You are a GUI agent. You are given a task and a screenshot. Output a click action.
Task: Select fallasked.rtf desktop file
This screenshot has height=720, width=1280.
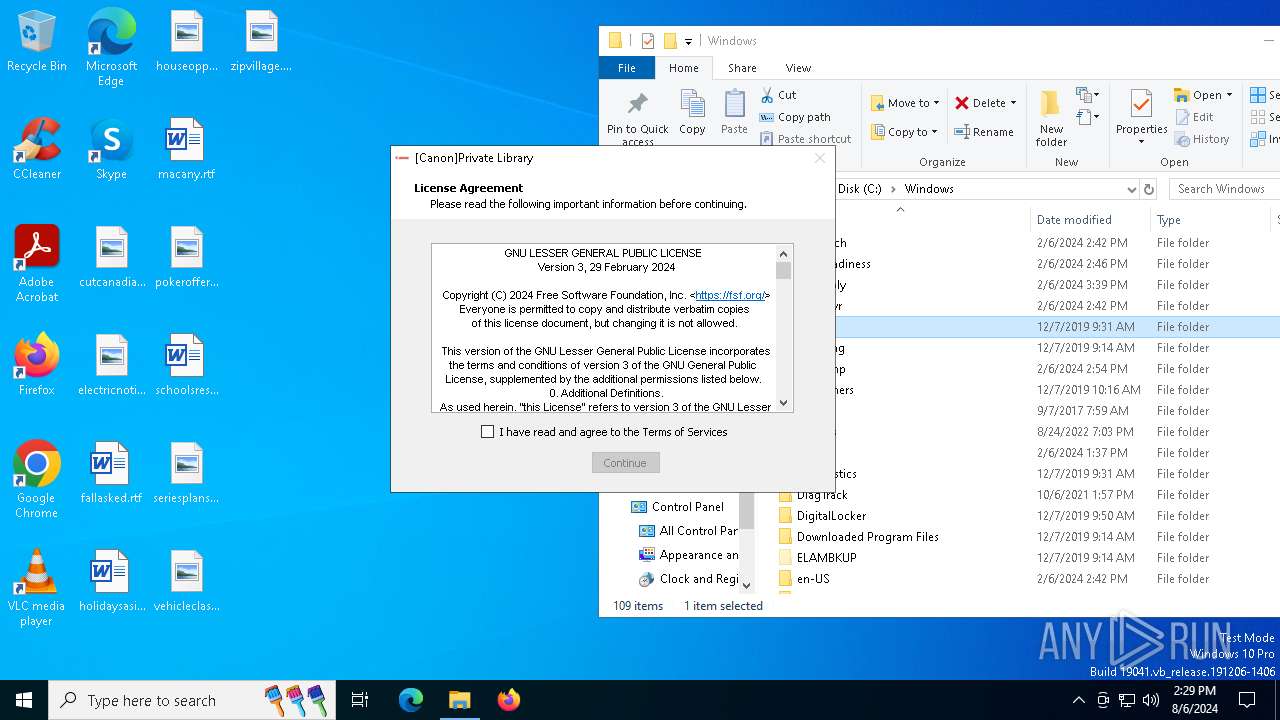point(111,473)
